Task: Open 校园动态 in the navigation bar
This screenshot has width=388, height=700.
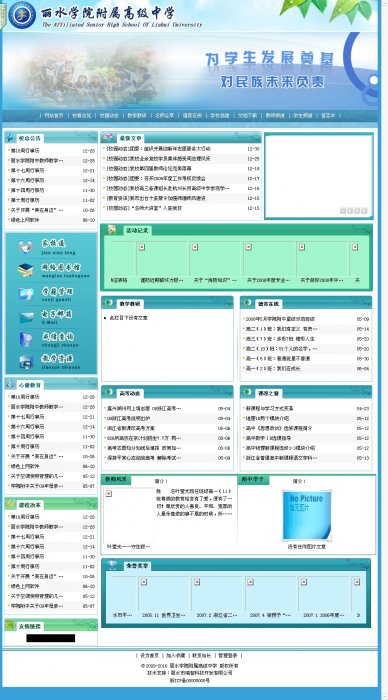Action: click(x=109, y=115)
